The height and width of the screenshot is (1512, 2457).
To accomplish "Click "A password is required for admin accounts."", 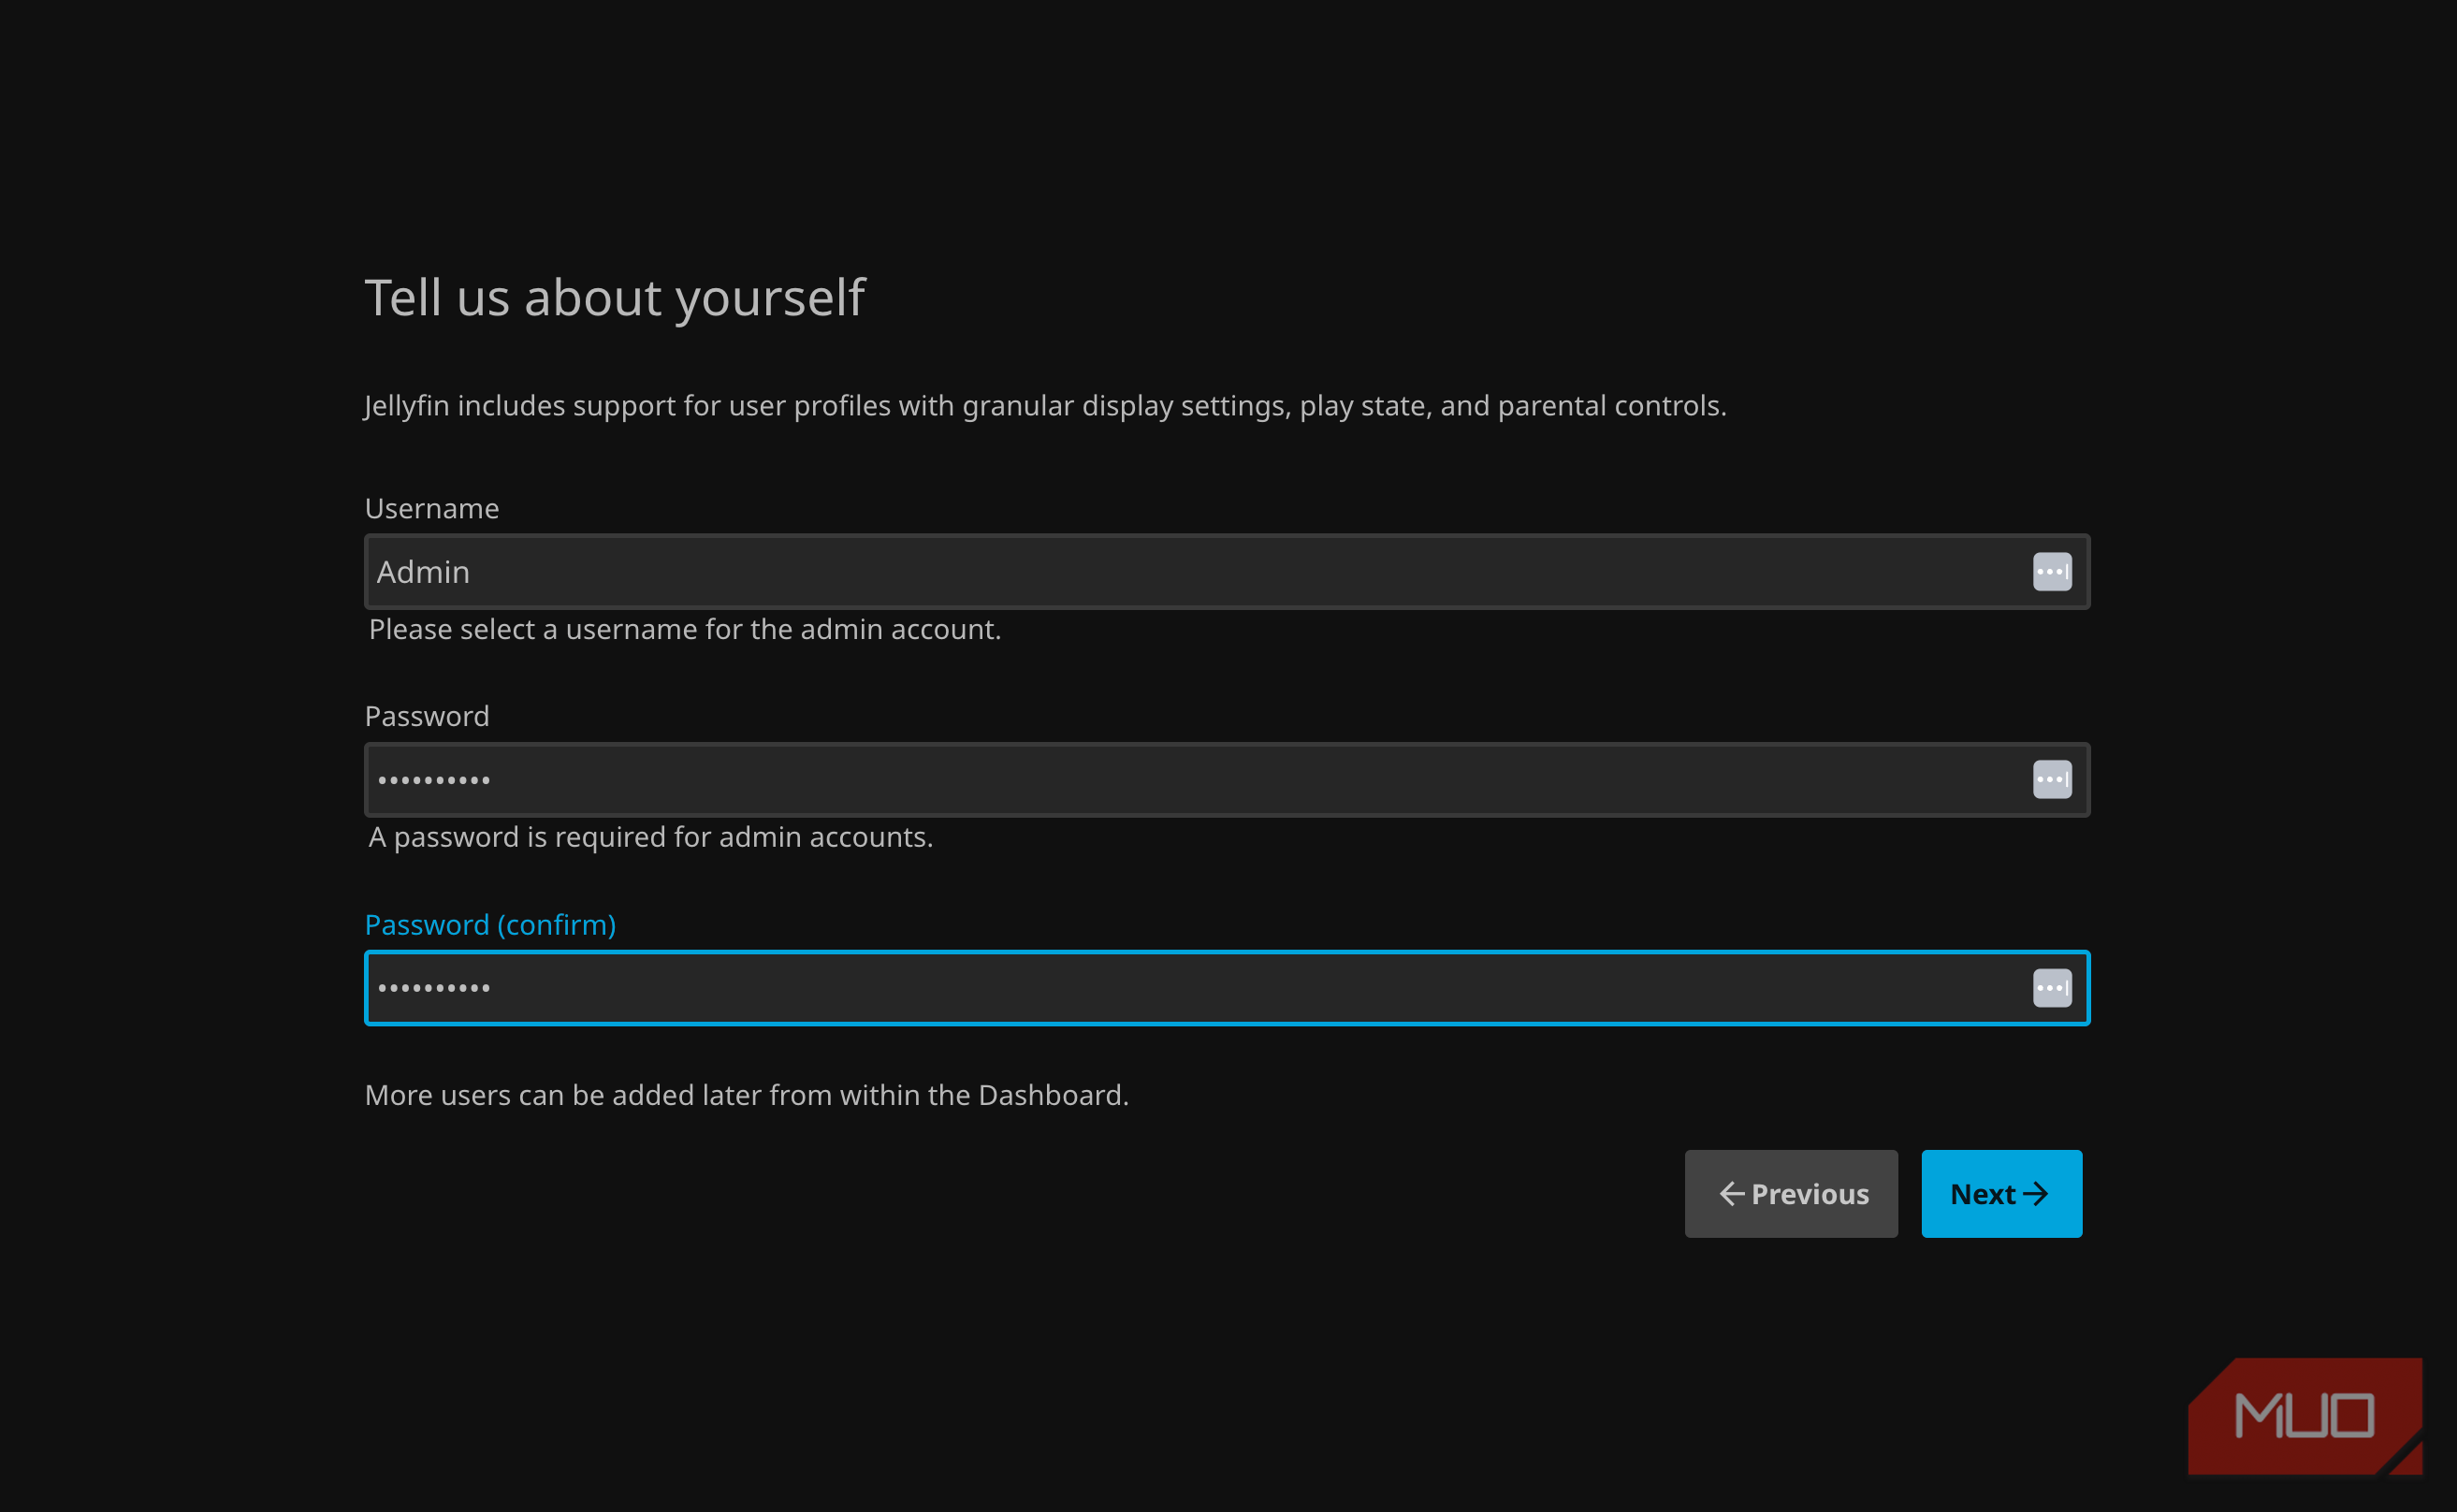I will (651, 838).
